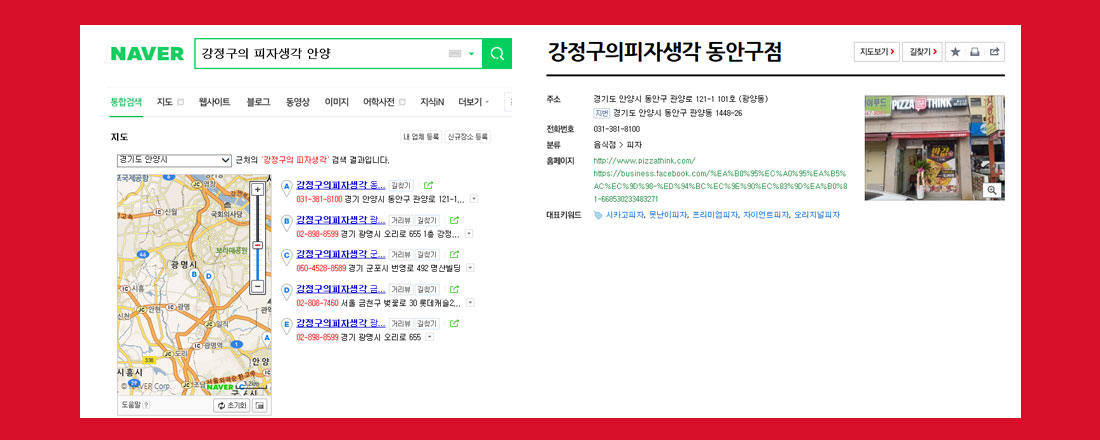Screen dimensions: 1100x440
Task: Click map marker B near 광명시
Action: tap(194, 275)
